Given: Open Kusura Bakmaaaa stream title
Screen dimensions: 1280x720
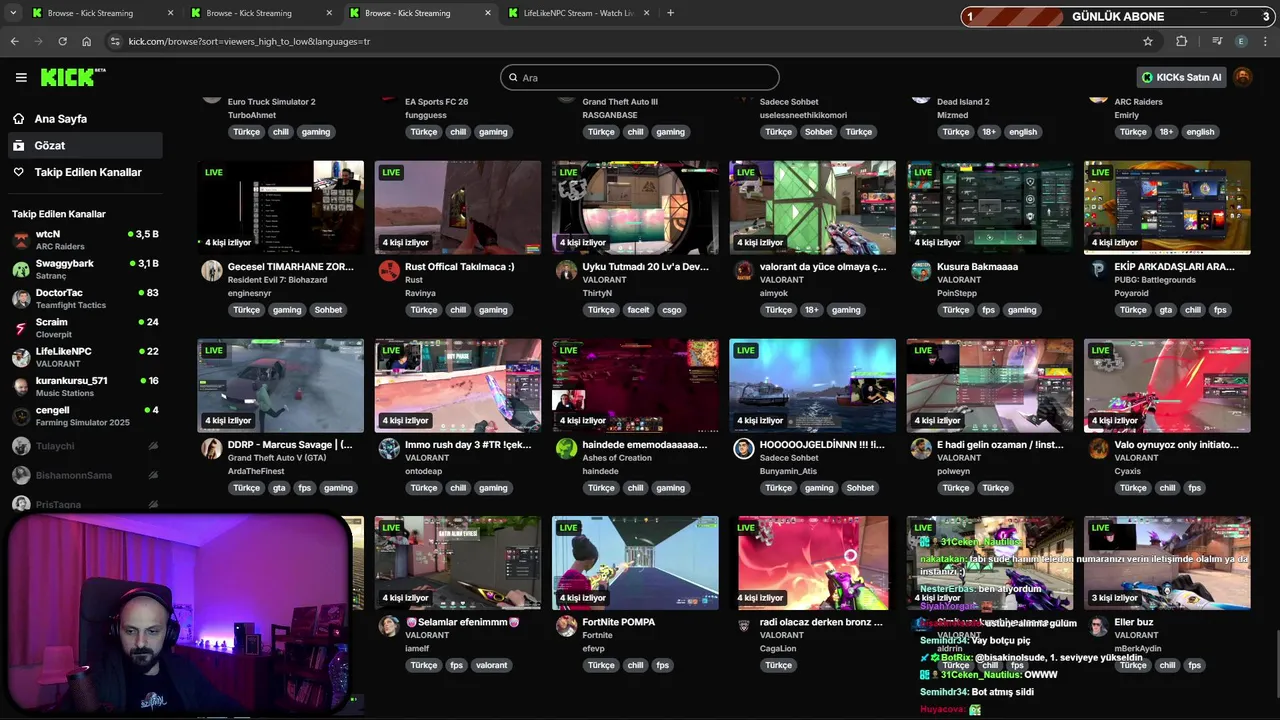Looking at the screenshot, I should coord(977,267).
